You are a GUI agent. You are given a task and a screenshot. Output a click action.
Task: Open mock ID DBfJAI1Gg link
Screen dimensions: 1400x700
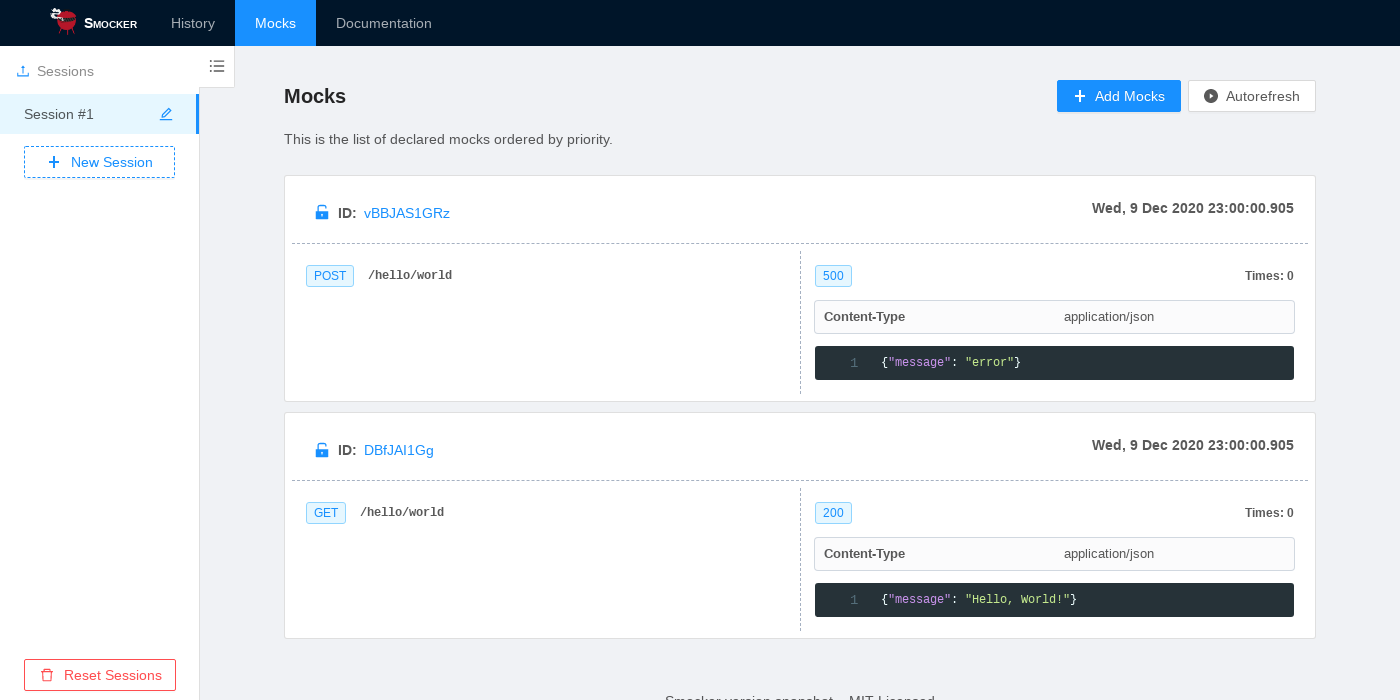(399, 450)
